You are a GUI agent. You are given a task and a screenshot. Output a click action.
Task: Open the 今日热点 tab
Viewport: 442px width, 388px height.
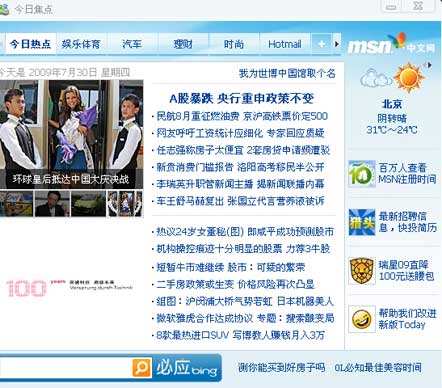click(x=30, y=44)
